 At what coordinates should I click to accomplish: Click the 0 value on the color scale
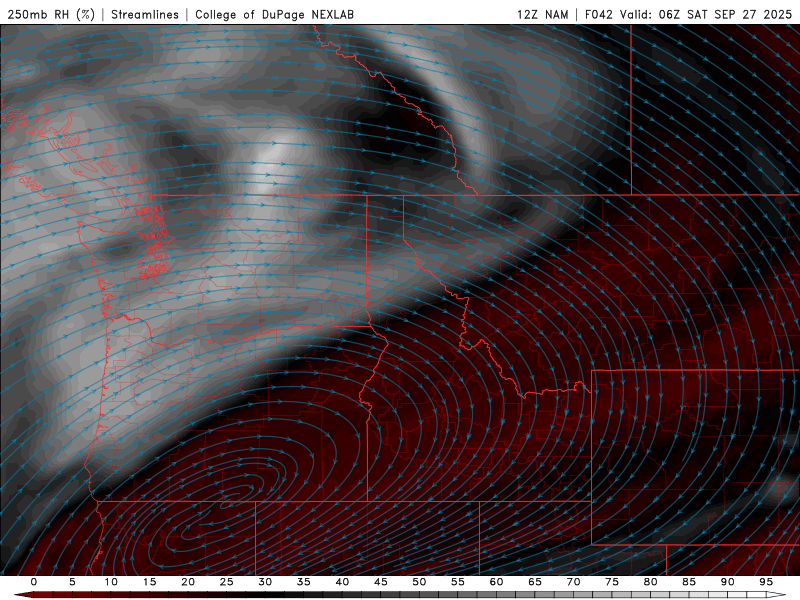[34, 582]
